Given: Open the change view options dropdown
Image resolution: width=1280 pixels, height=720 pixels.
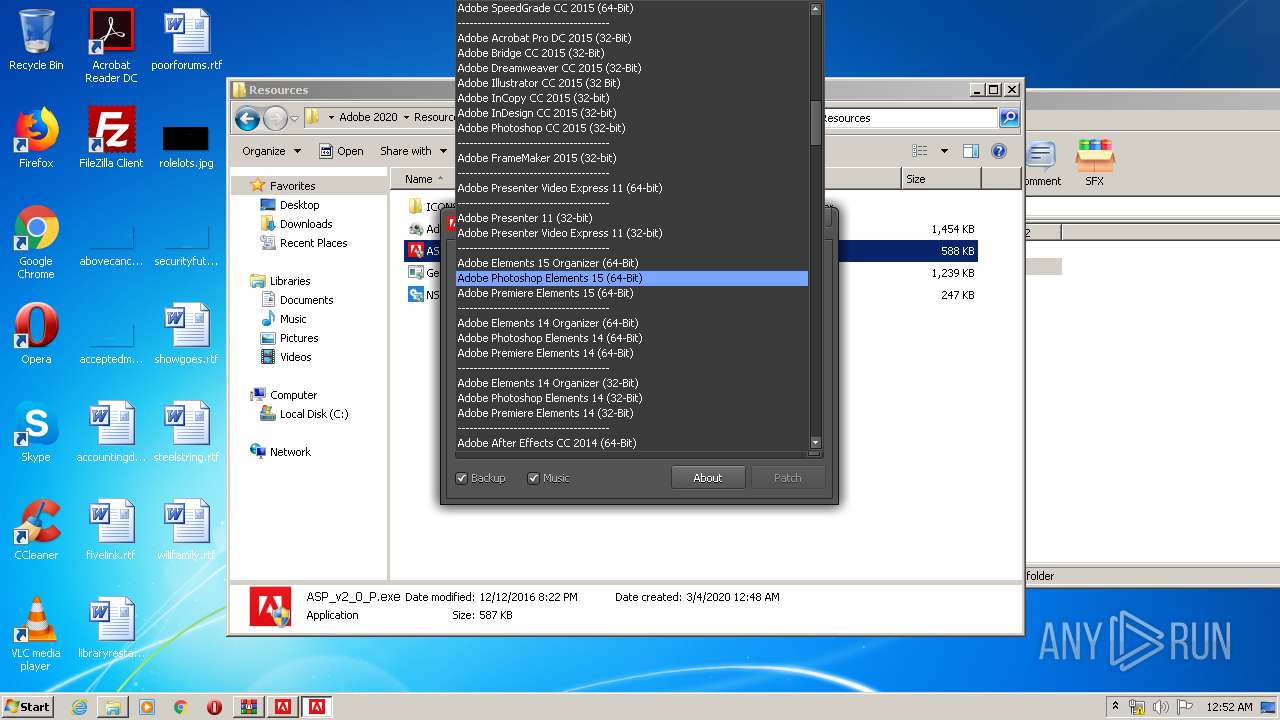Looking at the screenshot, I should [944, 151].
